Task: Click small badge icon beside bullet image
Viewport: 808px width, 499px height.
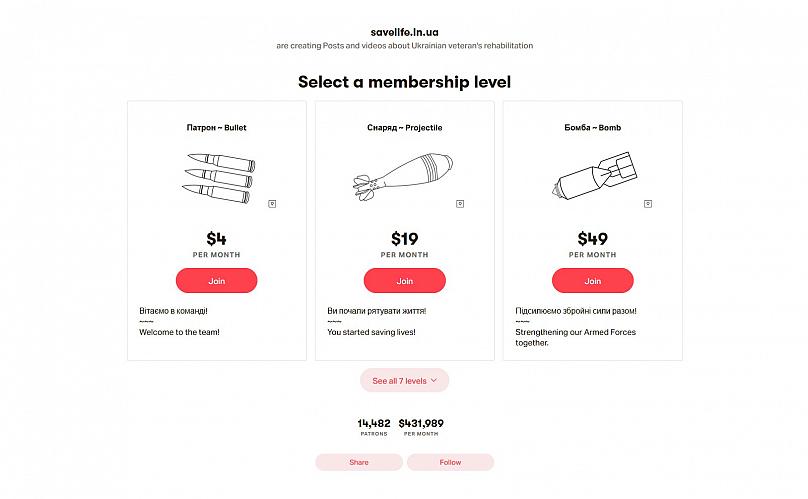Action: coord(272,204)
